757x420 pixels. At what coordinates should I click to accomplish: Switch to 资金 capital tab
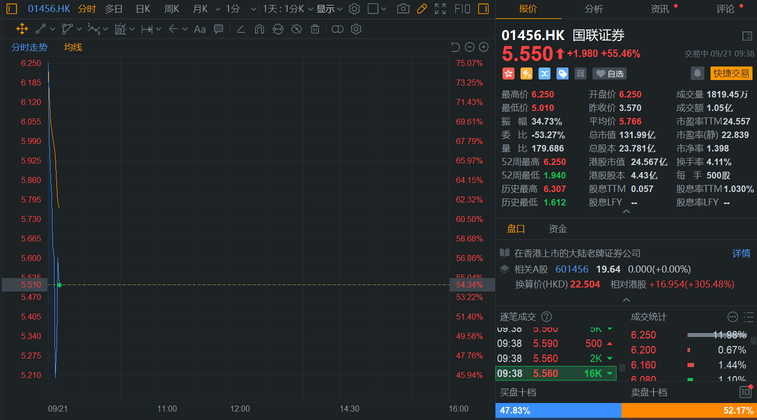[558, 229]
